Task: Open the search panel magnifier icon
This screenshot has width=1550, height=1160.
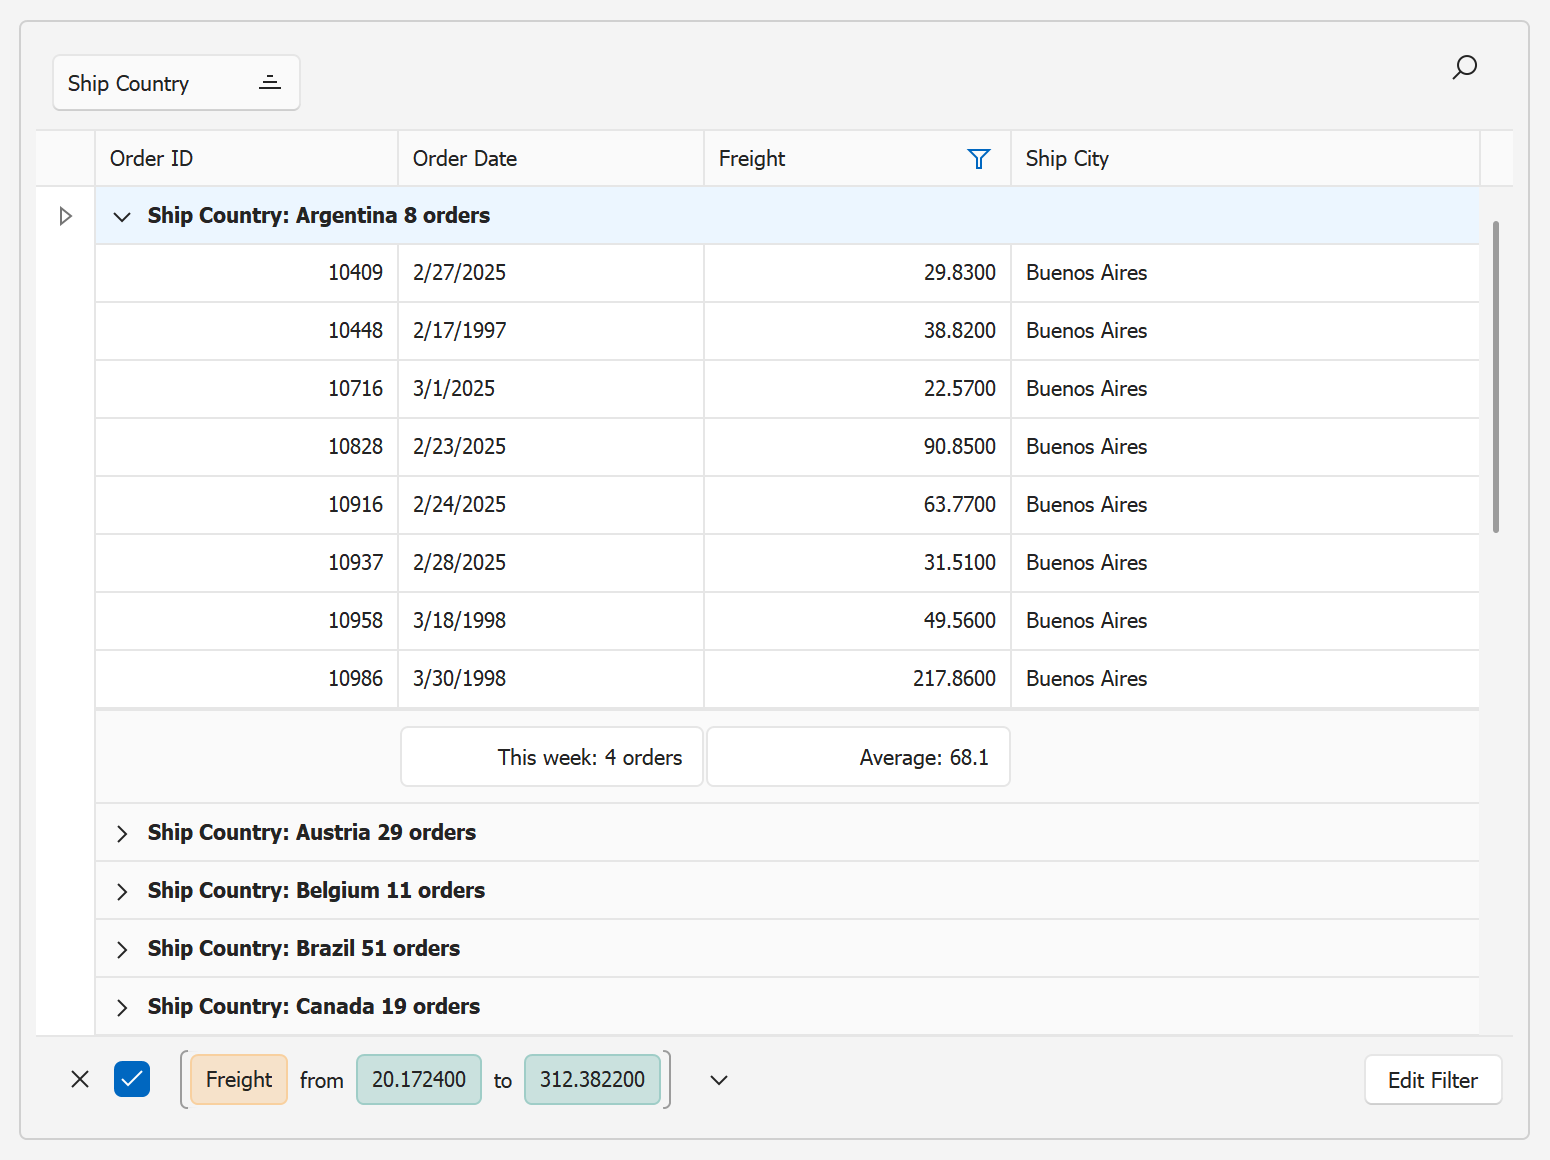Action: point(1464,67)
